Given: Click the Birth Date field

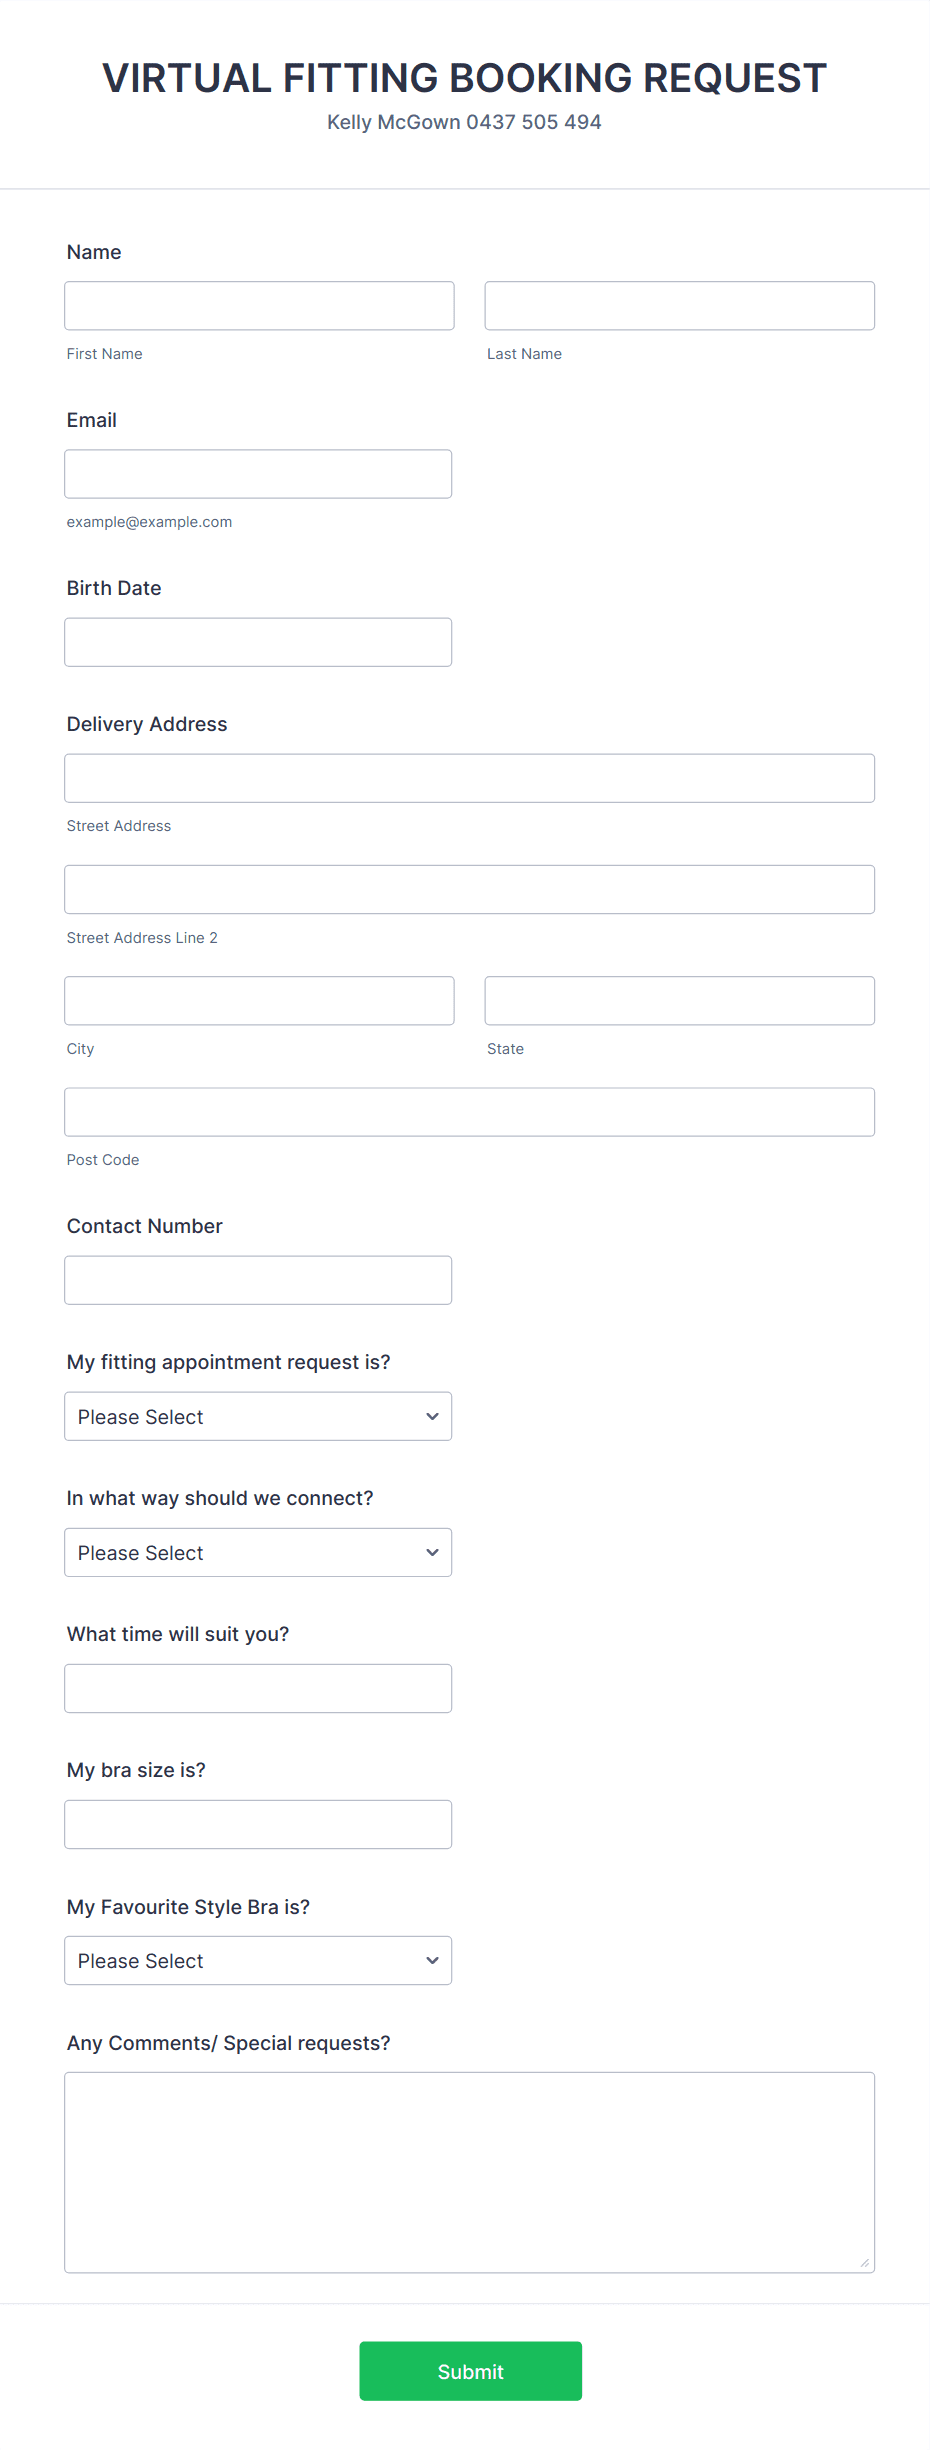Looking at the screenshot, I should 258,642.
